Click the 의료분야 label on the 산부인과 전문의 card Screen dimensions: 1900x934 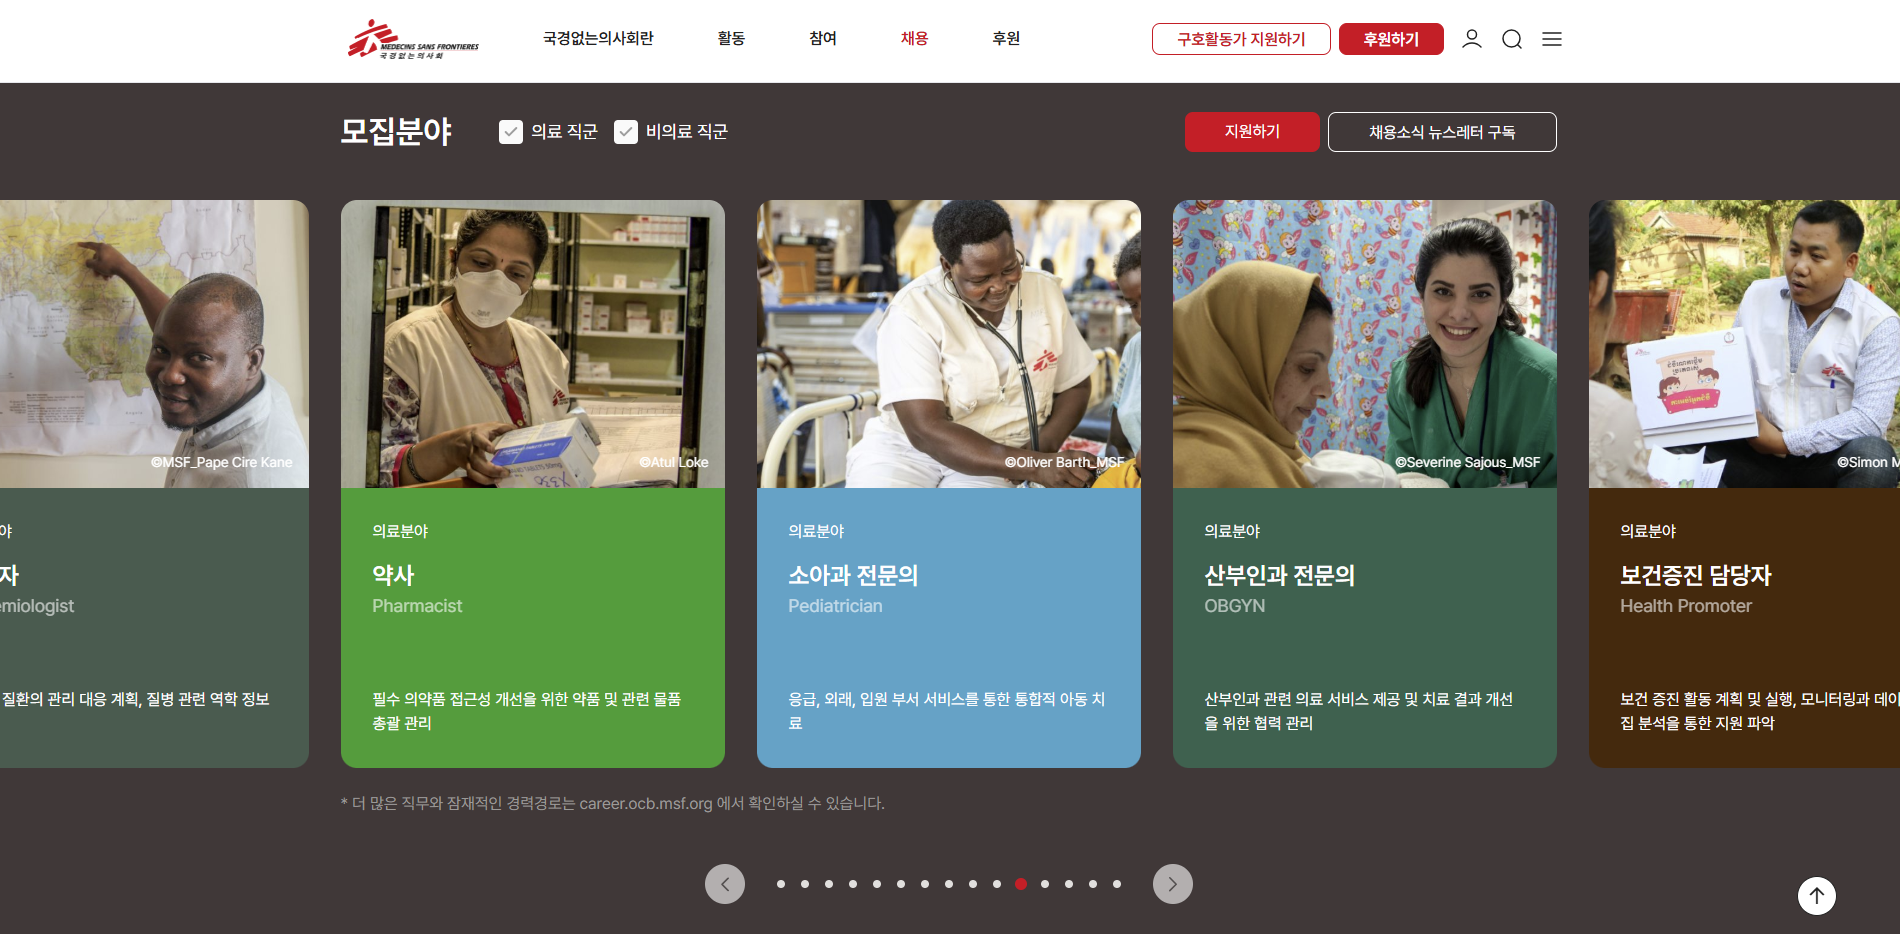(1232, 531)
